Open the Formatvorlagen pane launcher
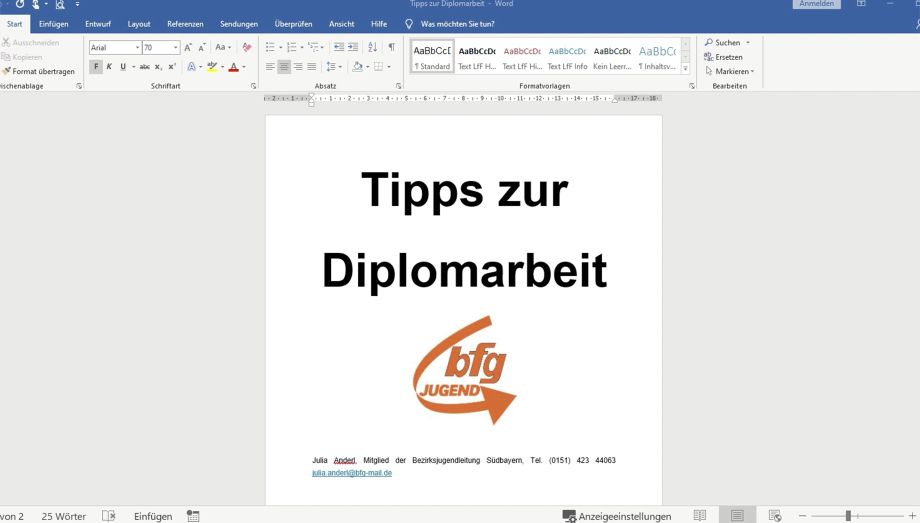 click(x=692, y=86)
